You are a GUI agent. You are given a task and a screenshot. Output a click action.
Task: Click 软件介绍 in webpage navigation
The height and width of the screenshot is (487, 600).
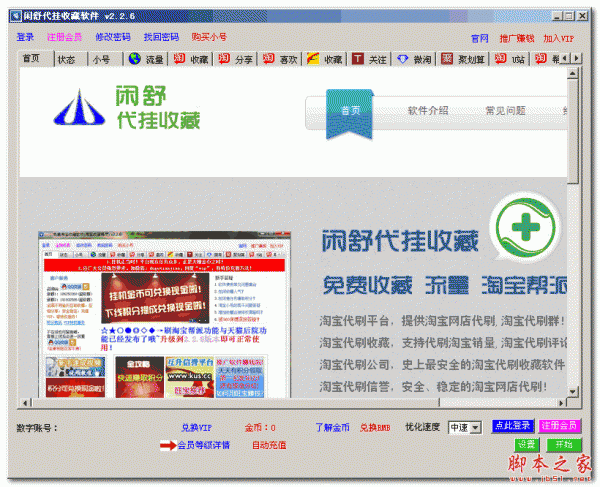tap(428, 111)
